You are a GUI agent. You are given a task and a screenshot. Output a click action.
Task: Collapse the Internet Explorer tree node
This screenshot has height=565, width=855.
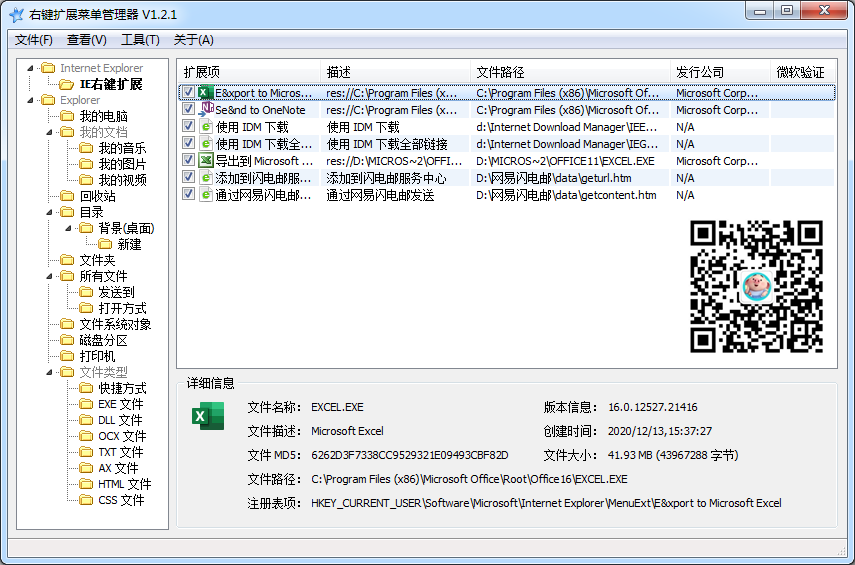[x=31, y=68]
